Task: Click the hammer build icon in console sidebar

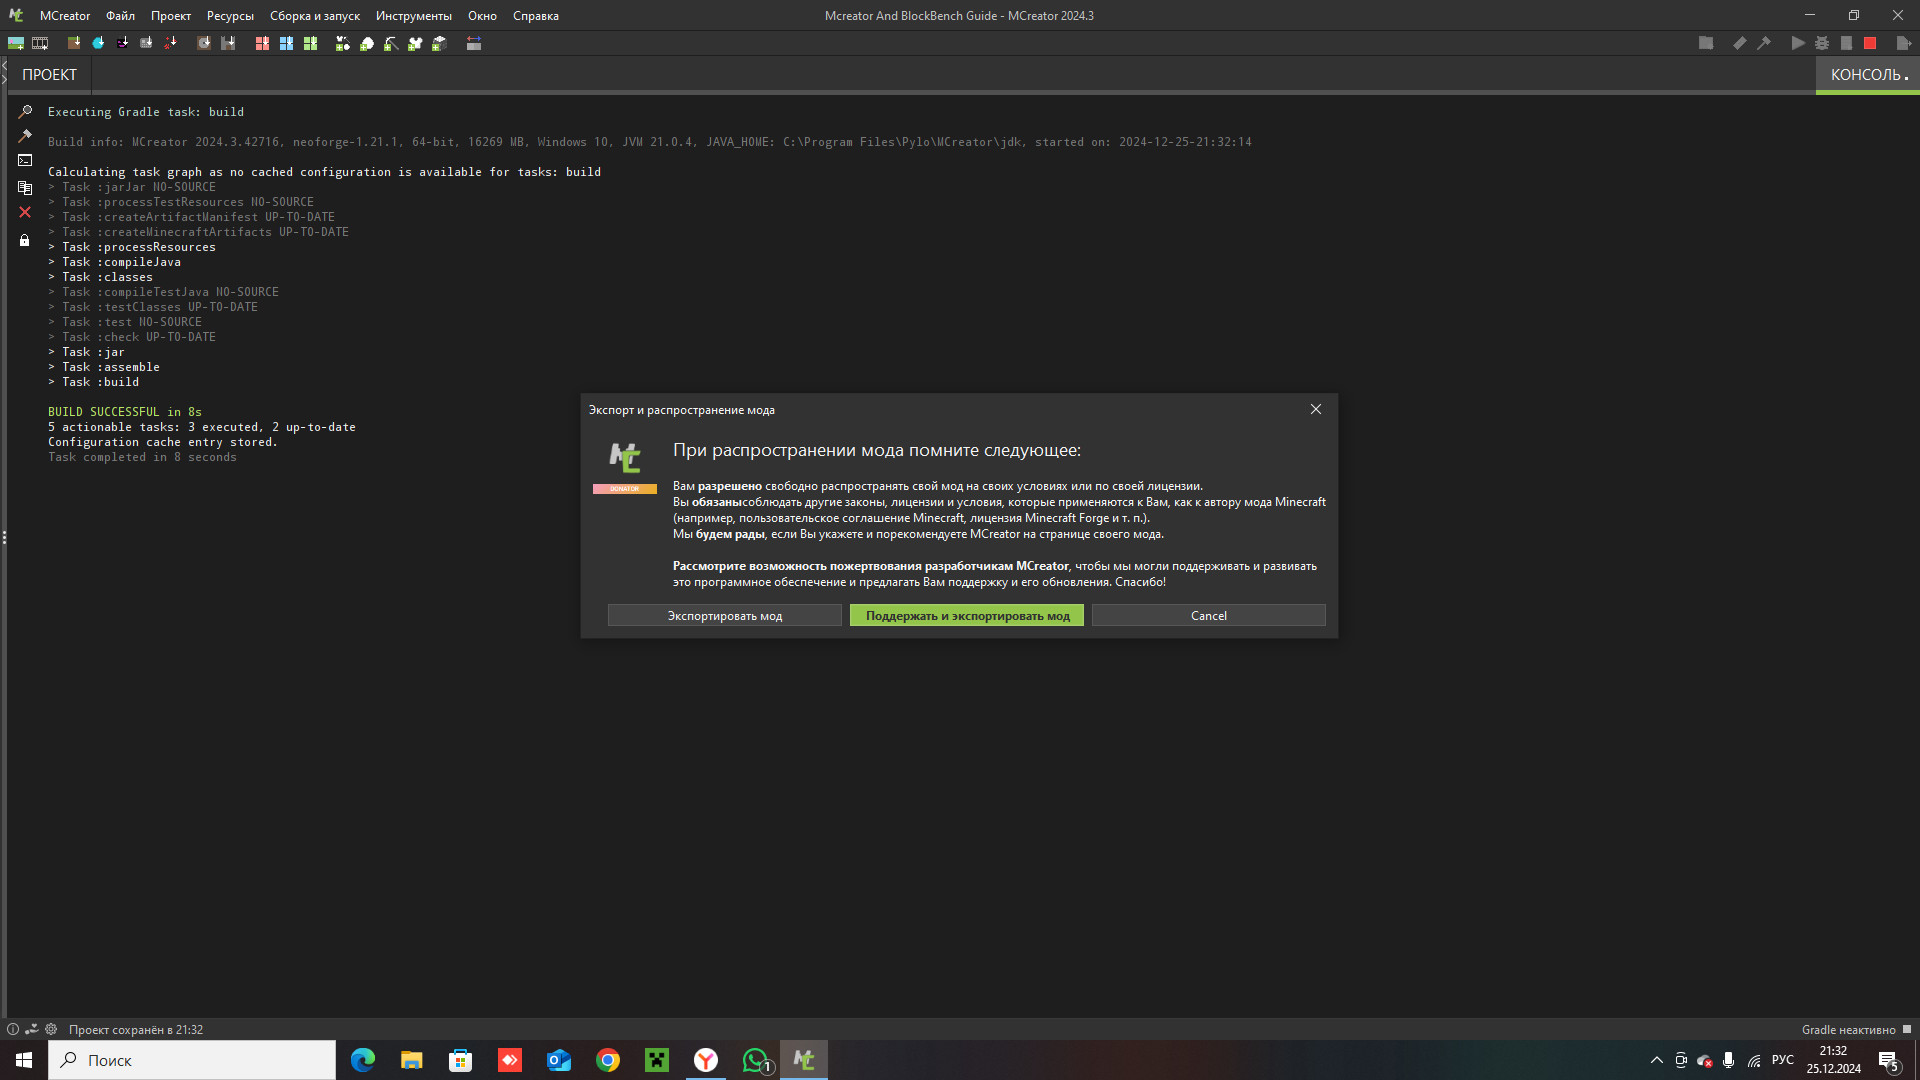Action: (25, 136)
